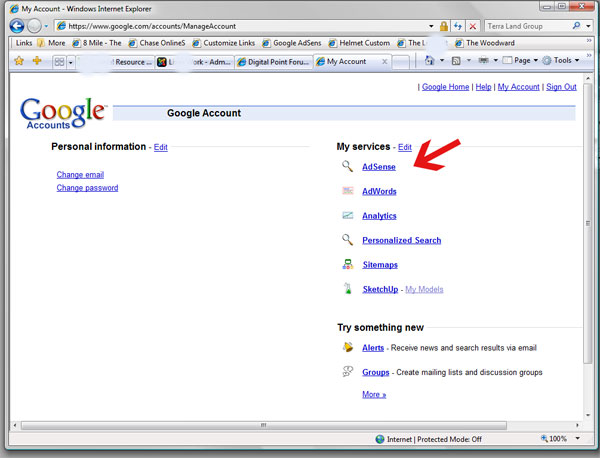Open the More links folder
The image size is (600, 458).
tap(51, 43)
